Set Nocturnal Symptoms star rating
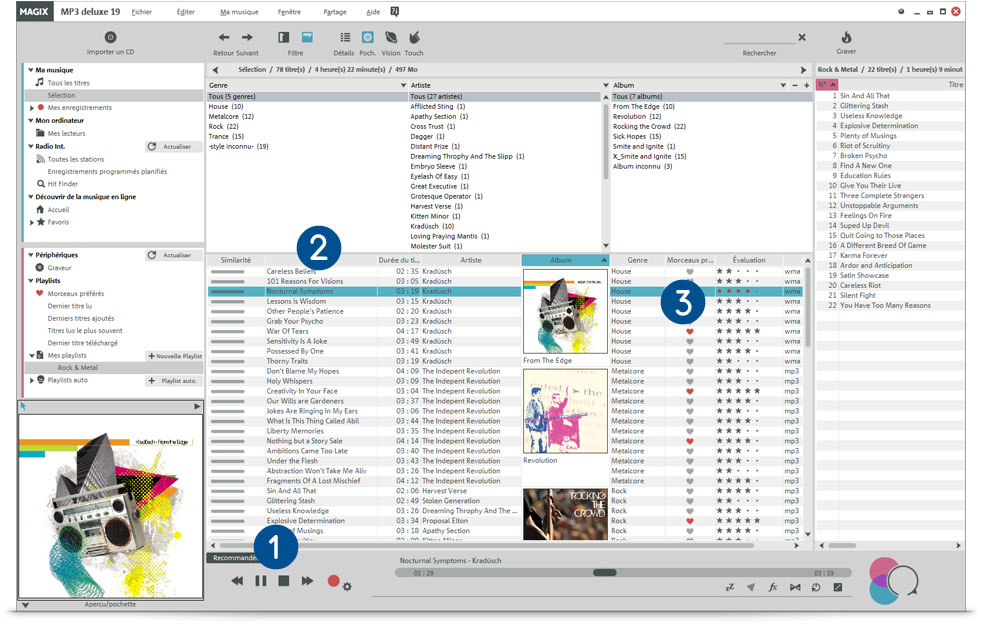982x630 pixels. [737, 291]
